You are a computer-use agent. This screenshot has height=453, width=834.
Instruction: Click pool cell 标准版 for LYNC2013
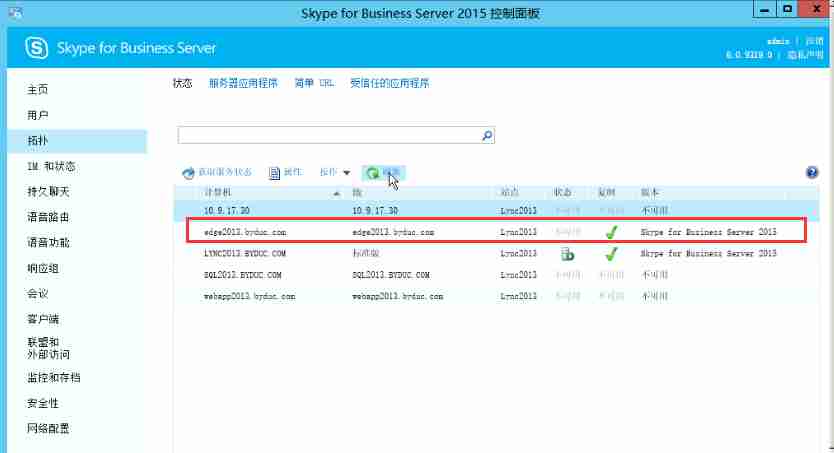(x=365, y=254)
